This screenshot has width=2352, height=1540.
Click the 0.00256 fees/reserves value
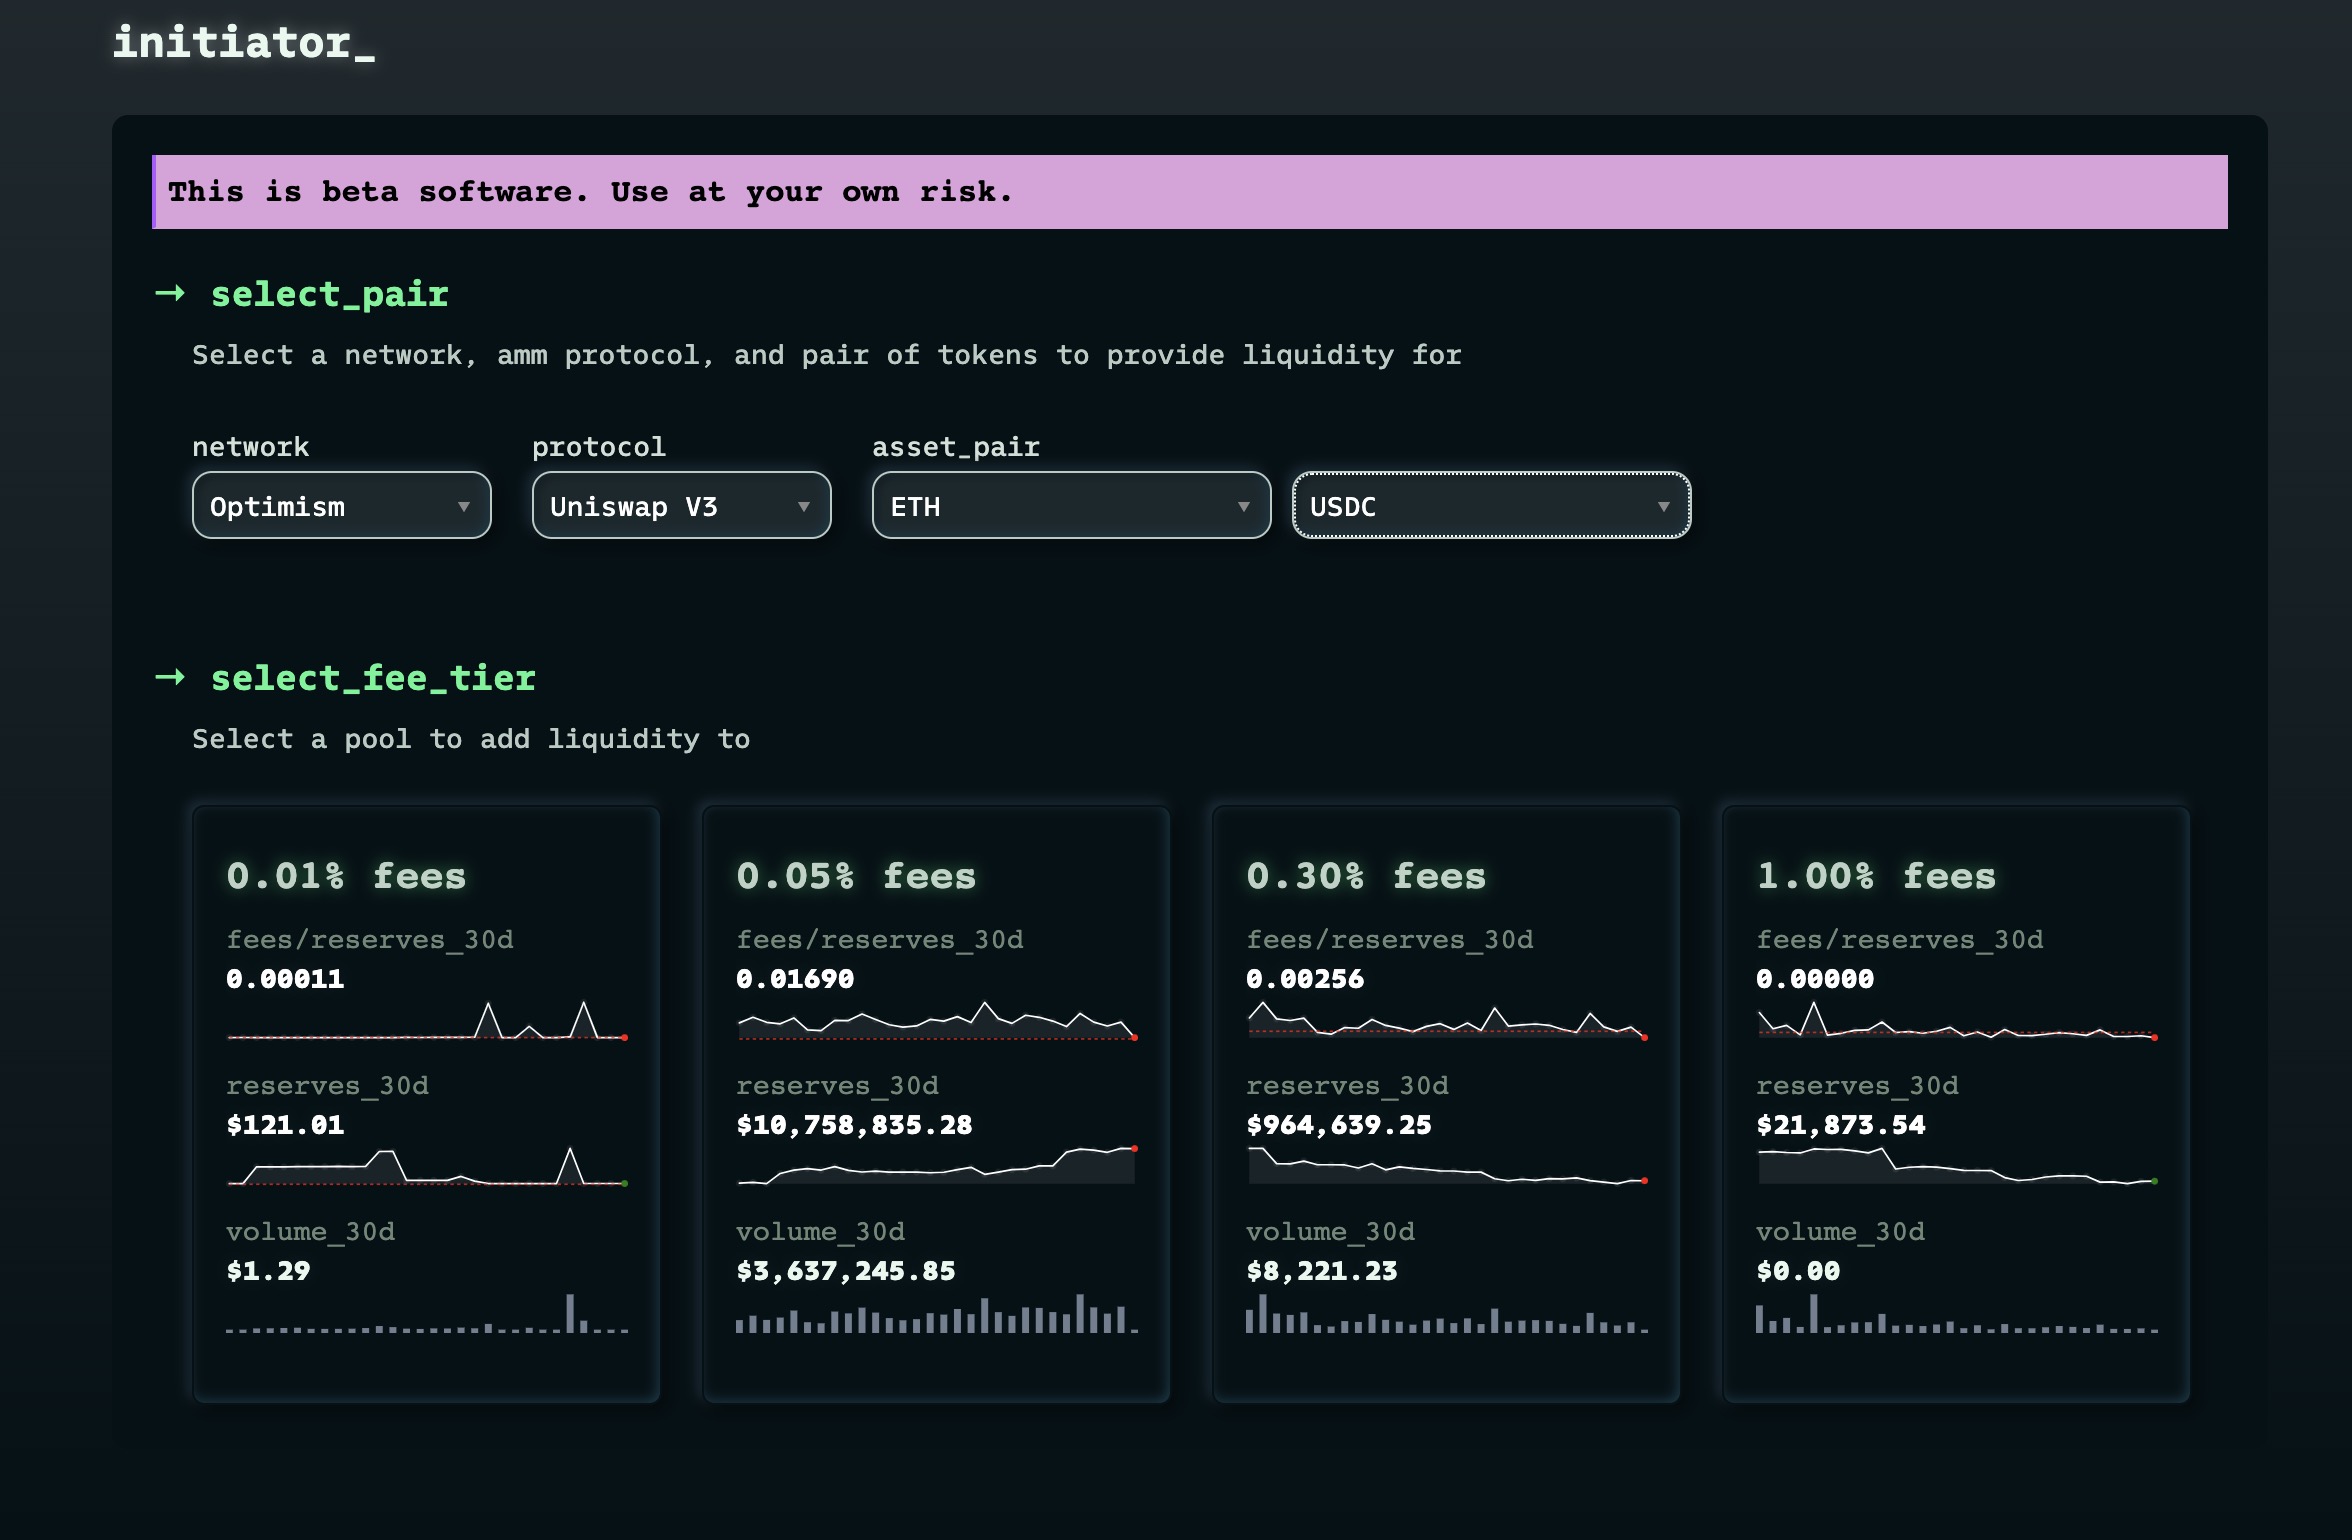pyautogui.click(x=1305, y=979)
